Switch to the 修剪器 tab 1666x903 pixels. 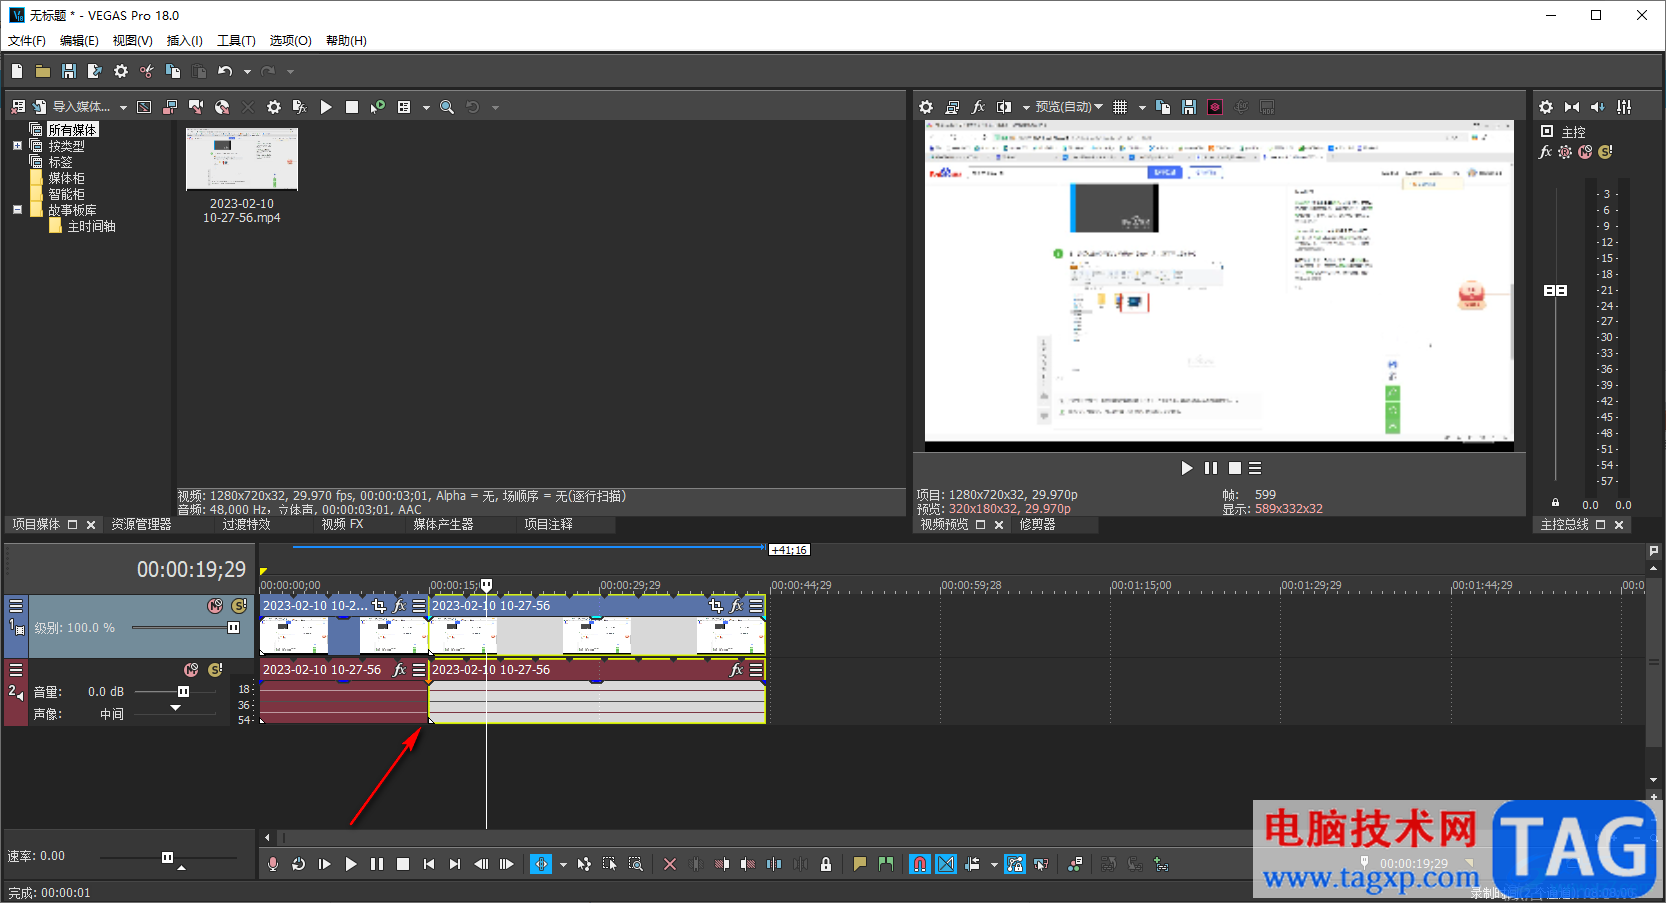(x=1037, y=525)
